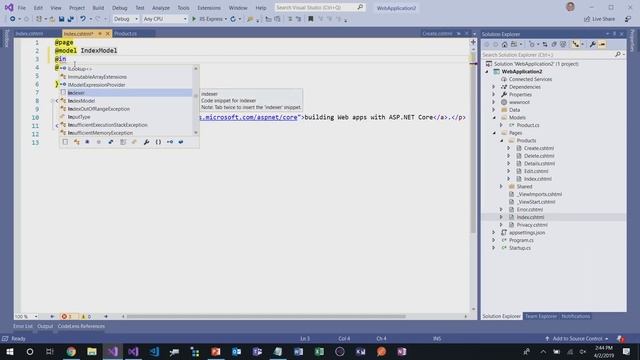Click the Live Share button

600,19
